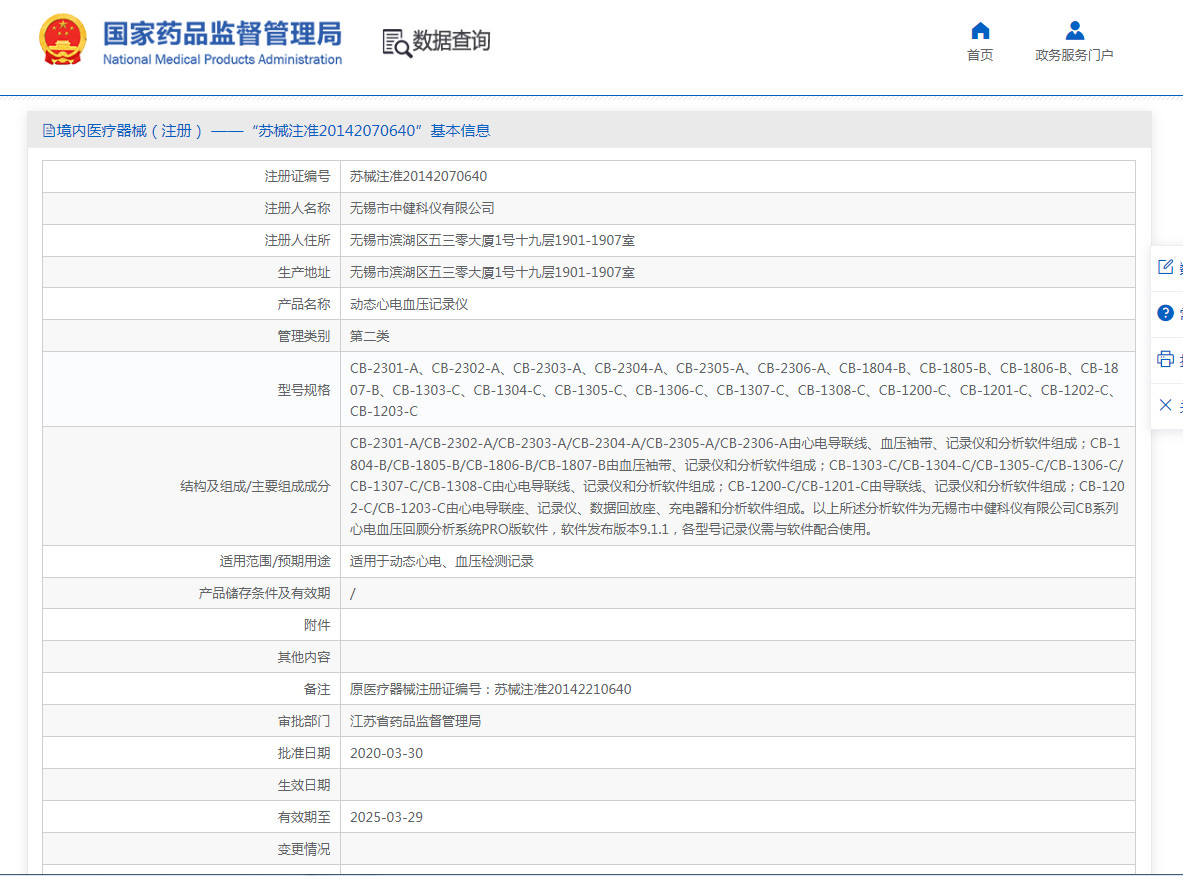Click the 生产地址 label
Screen dimensions: 1183x876
click(304, 272)
